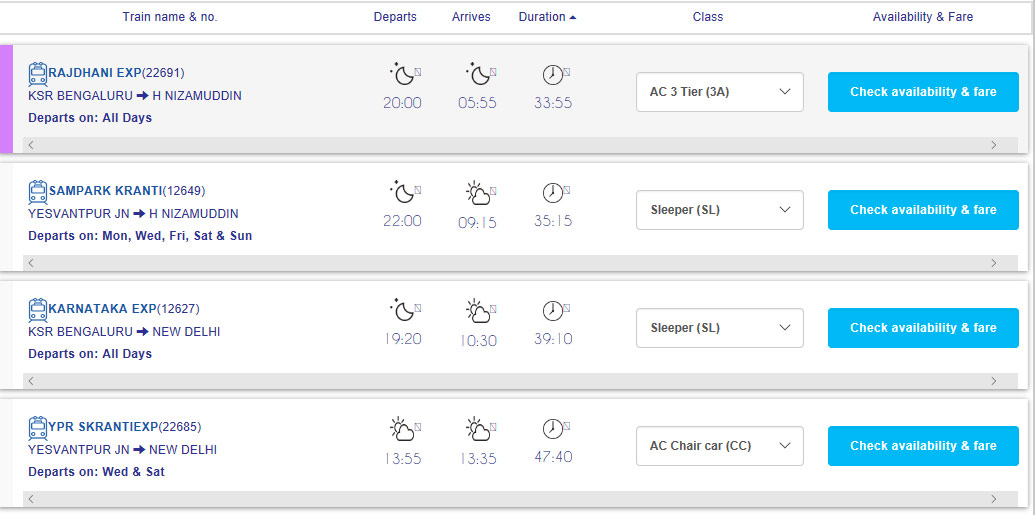
Task: Click the train icon beside RAJDHANI EXP
Action: pos(38,73)
